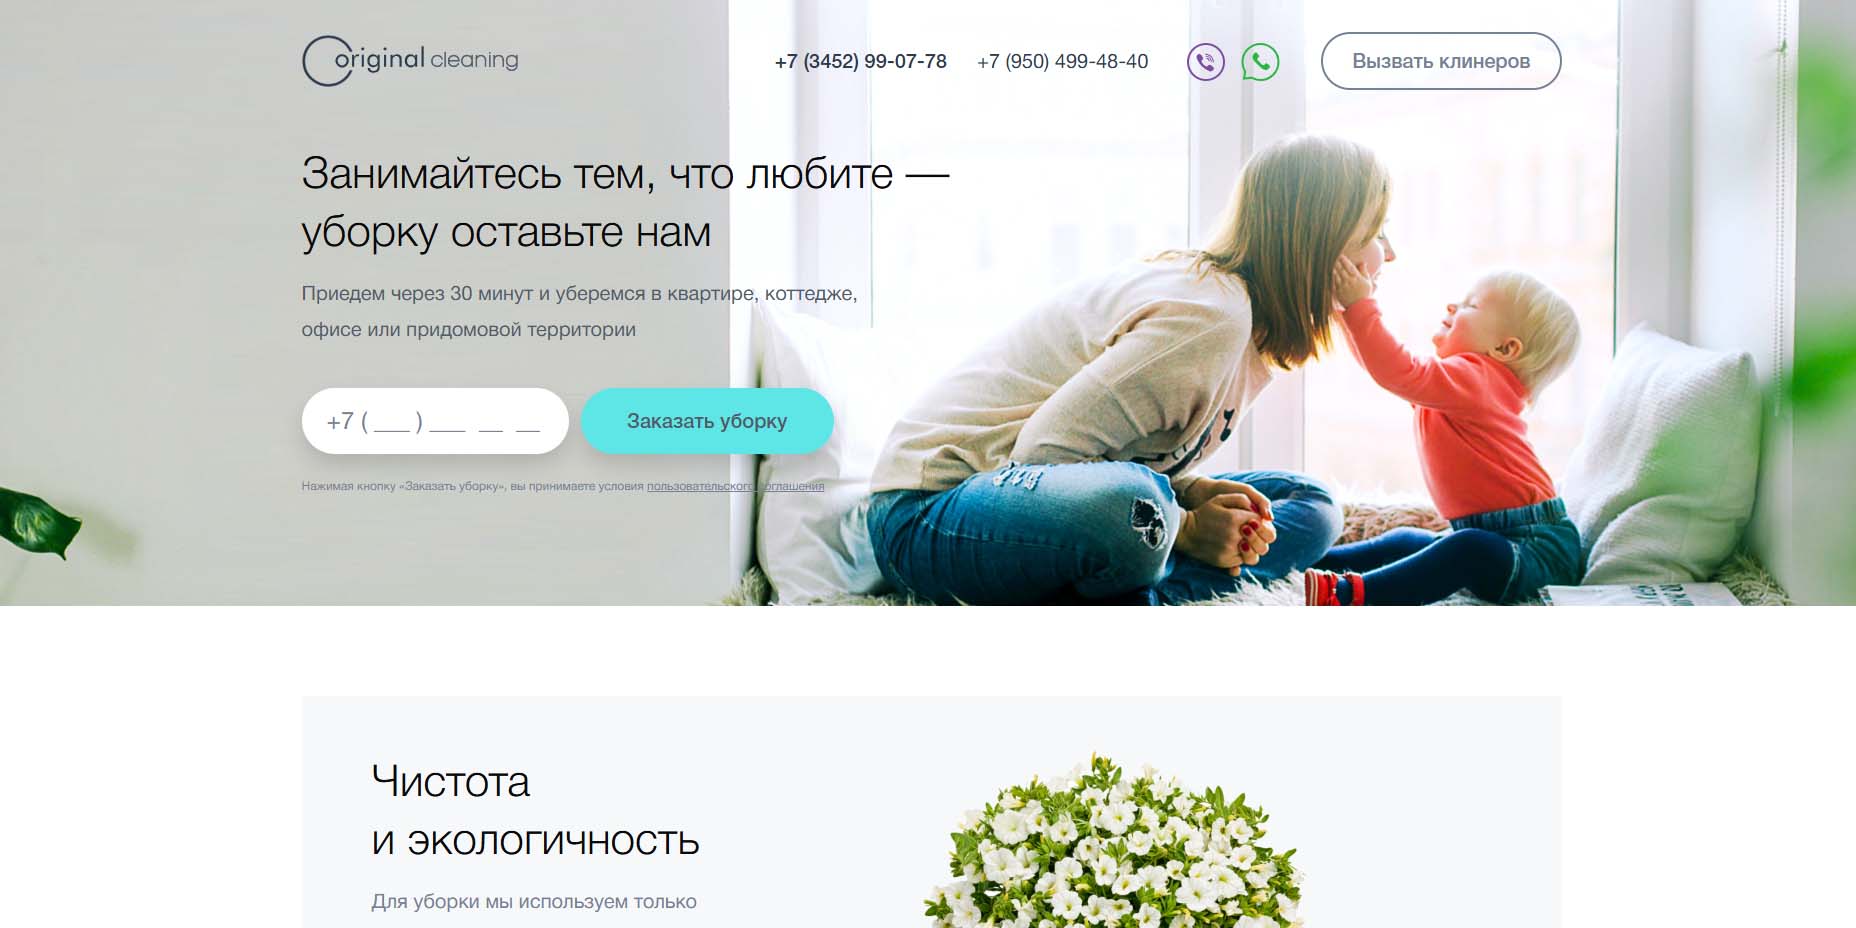
Task: Click the circular Original Cleaning logo mark
Action: click(x=327, y=61)
